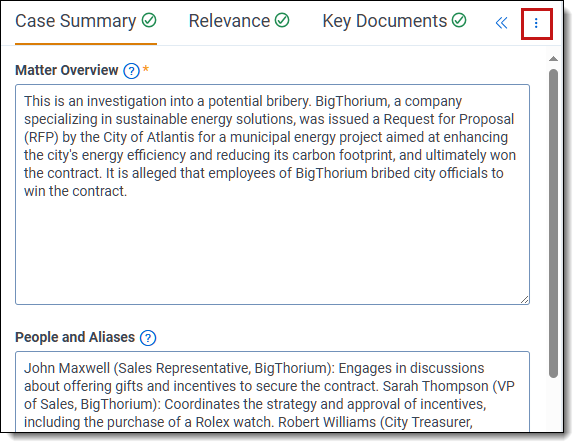Switch to the Relevance tab
The image size is (576, 445).
click(239, 21)
